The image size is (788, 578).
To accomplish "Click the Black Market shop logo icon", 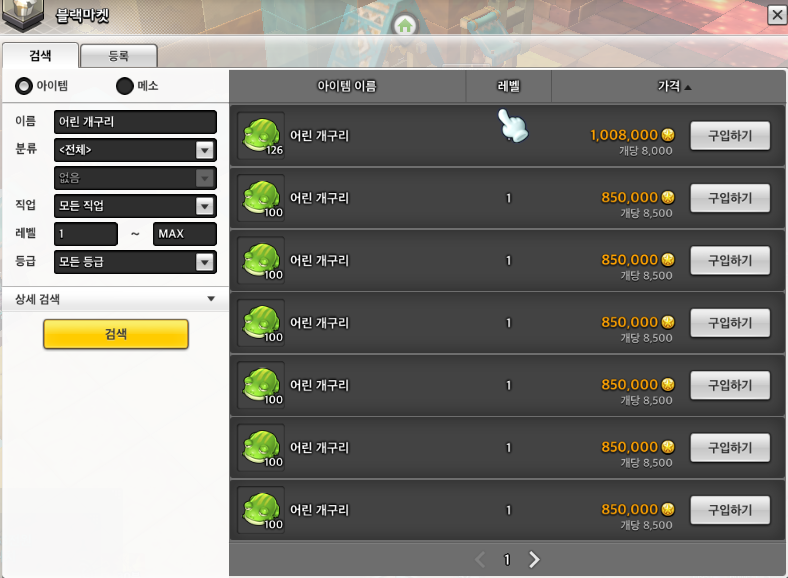I will (x=23, y=14).
